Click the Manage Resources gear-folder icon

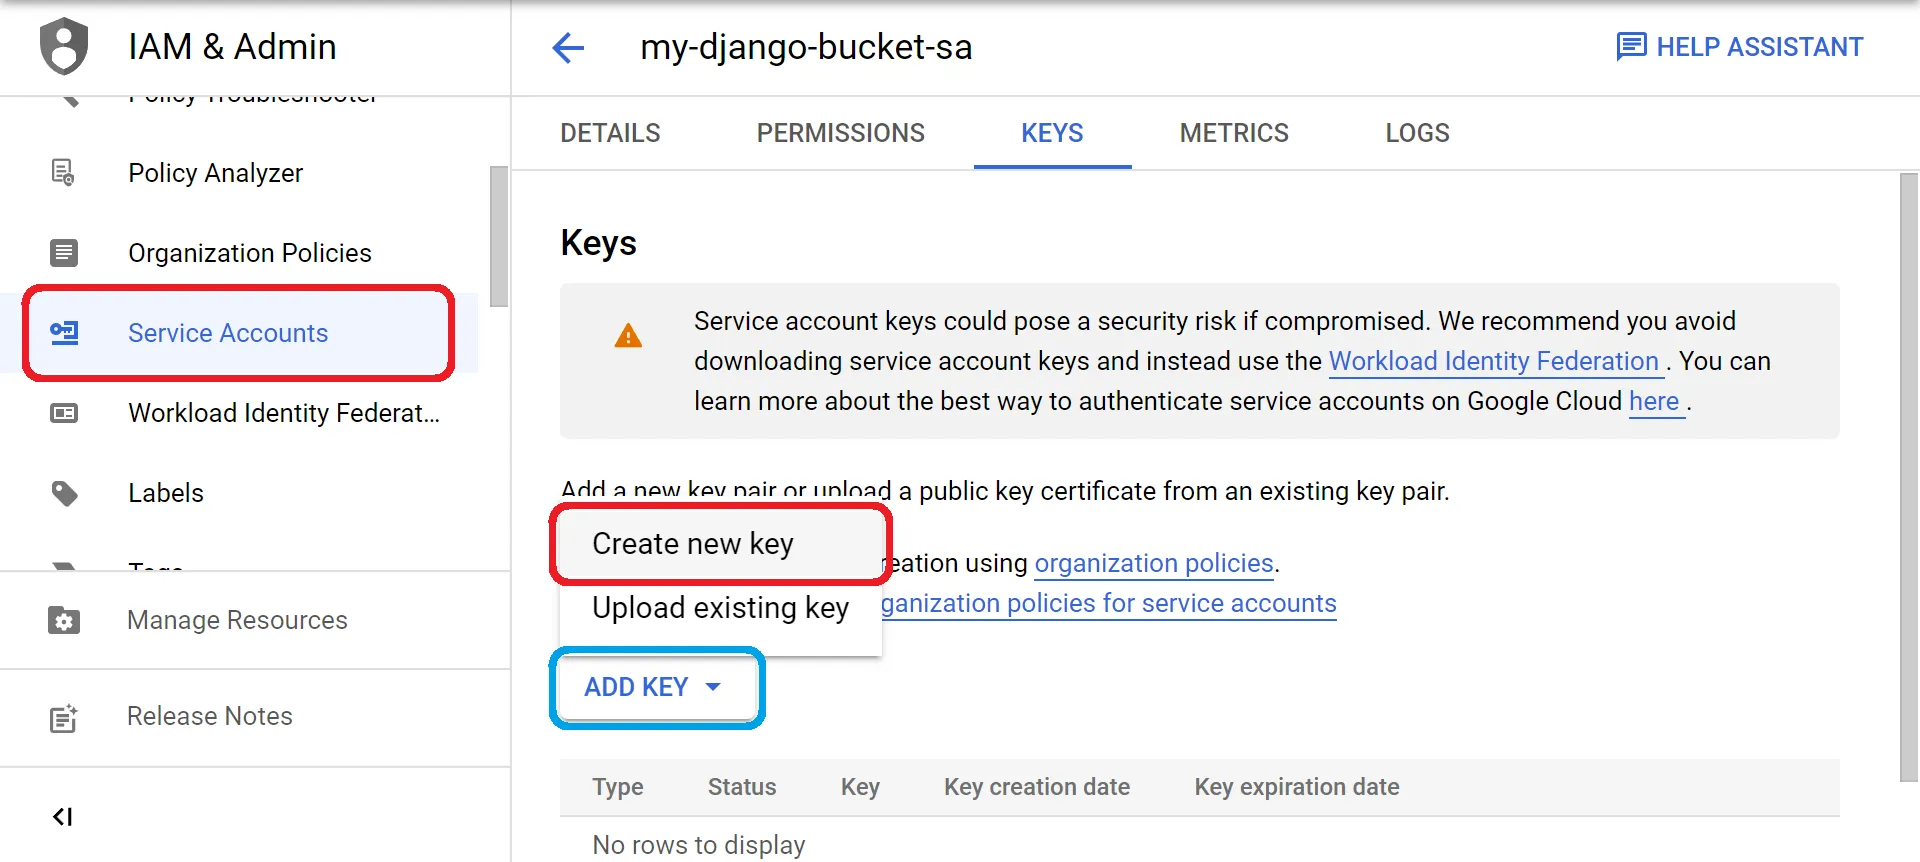pyautogui.click(x=64, y=620)
